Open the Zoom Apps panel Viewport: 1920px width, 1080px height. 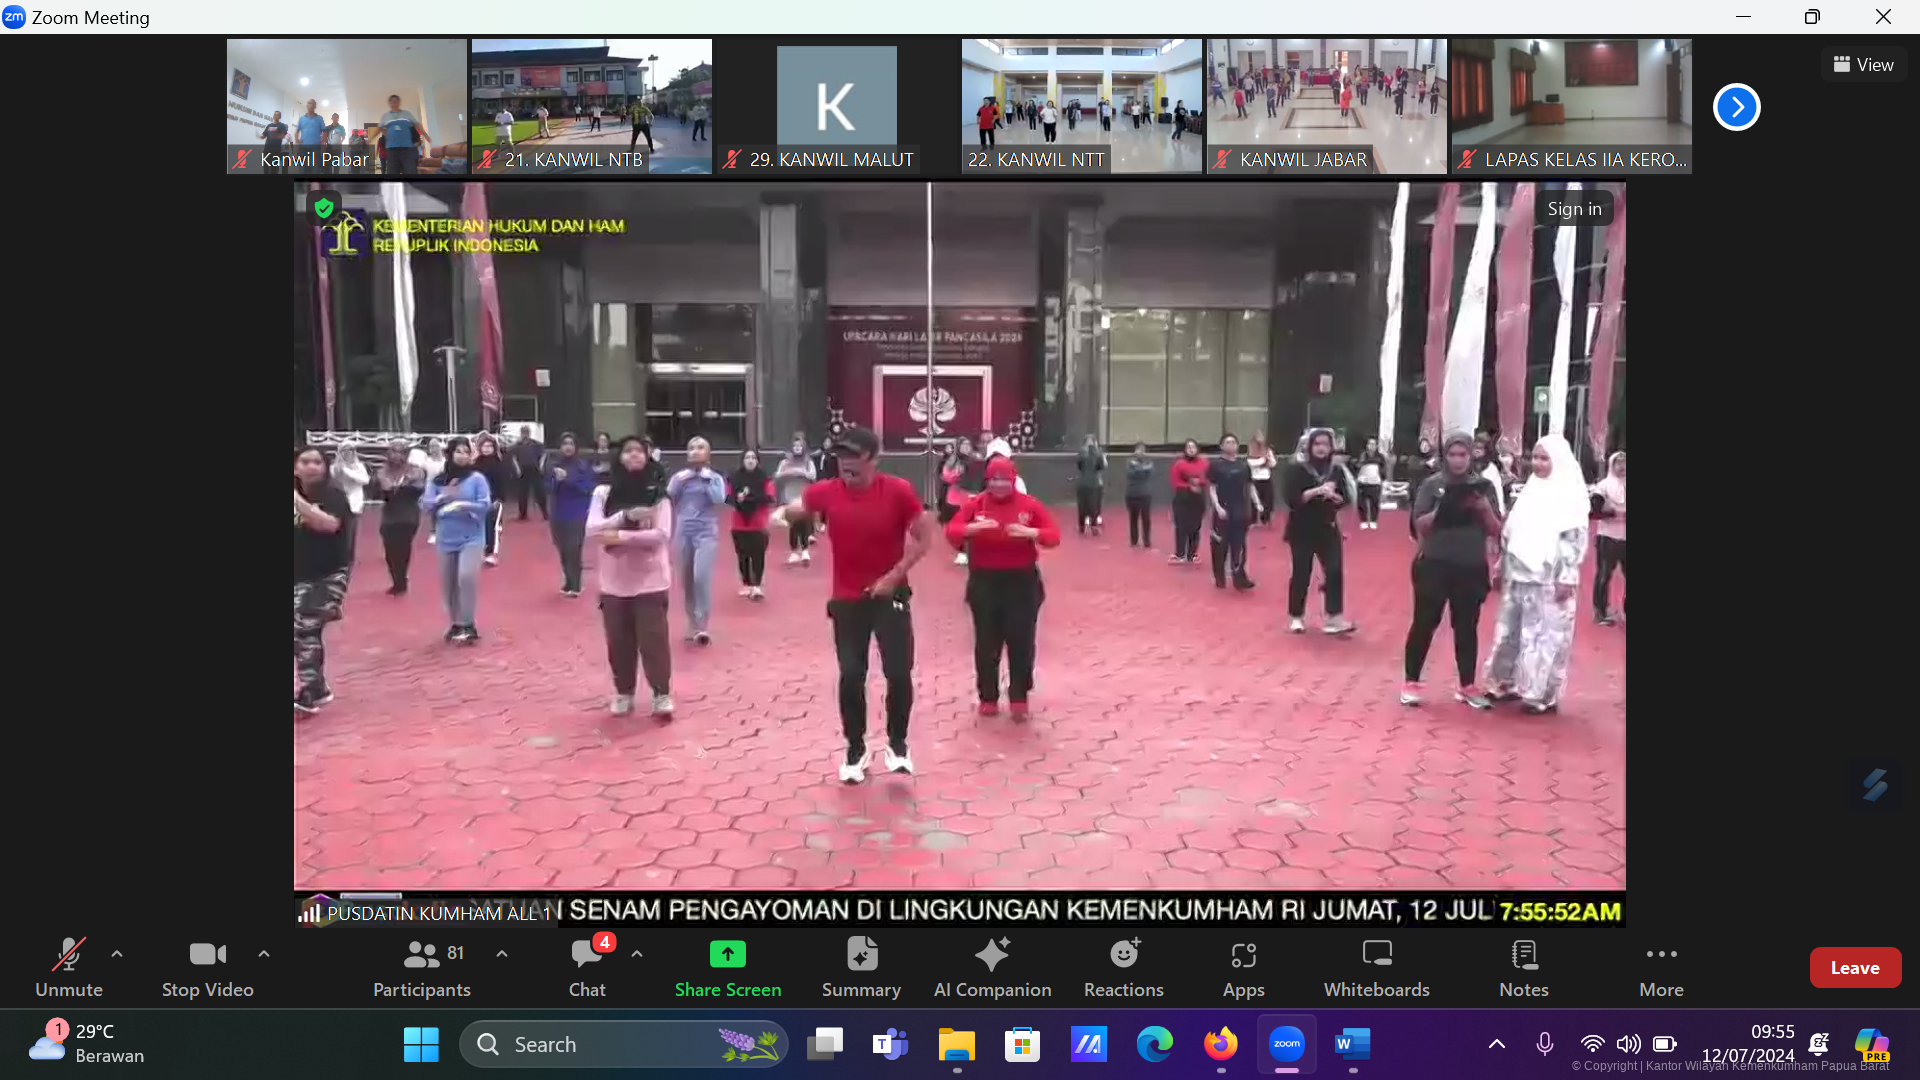(x=1244, y=967)
